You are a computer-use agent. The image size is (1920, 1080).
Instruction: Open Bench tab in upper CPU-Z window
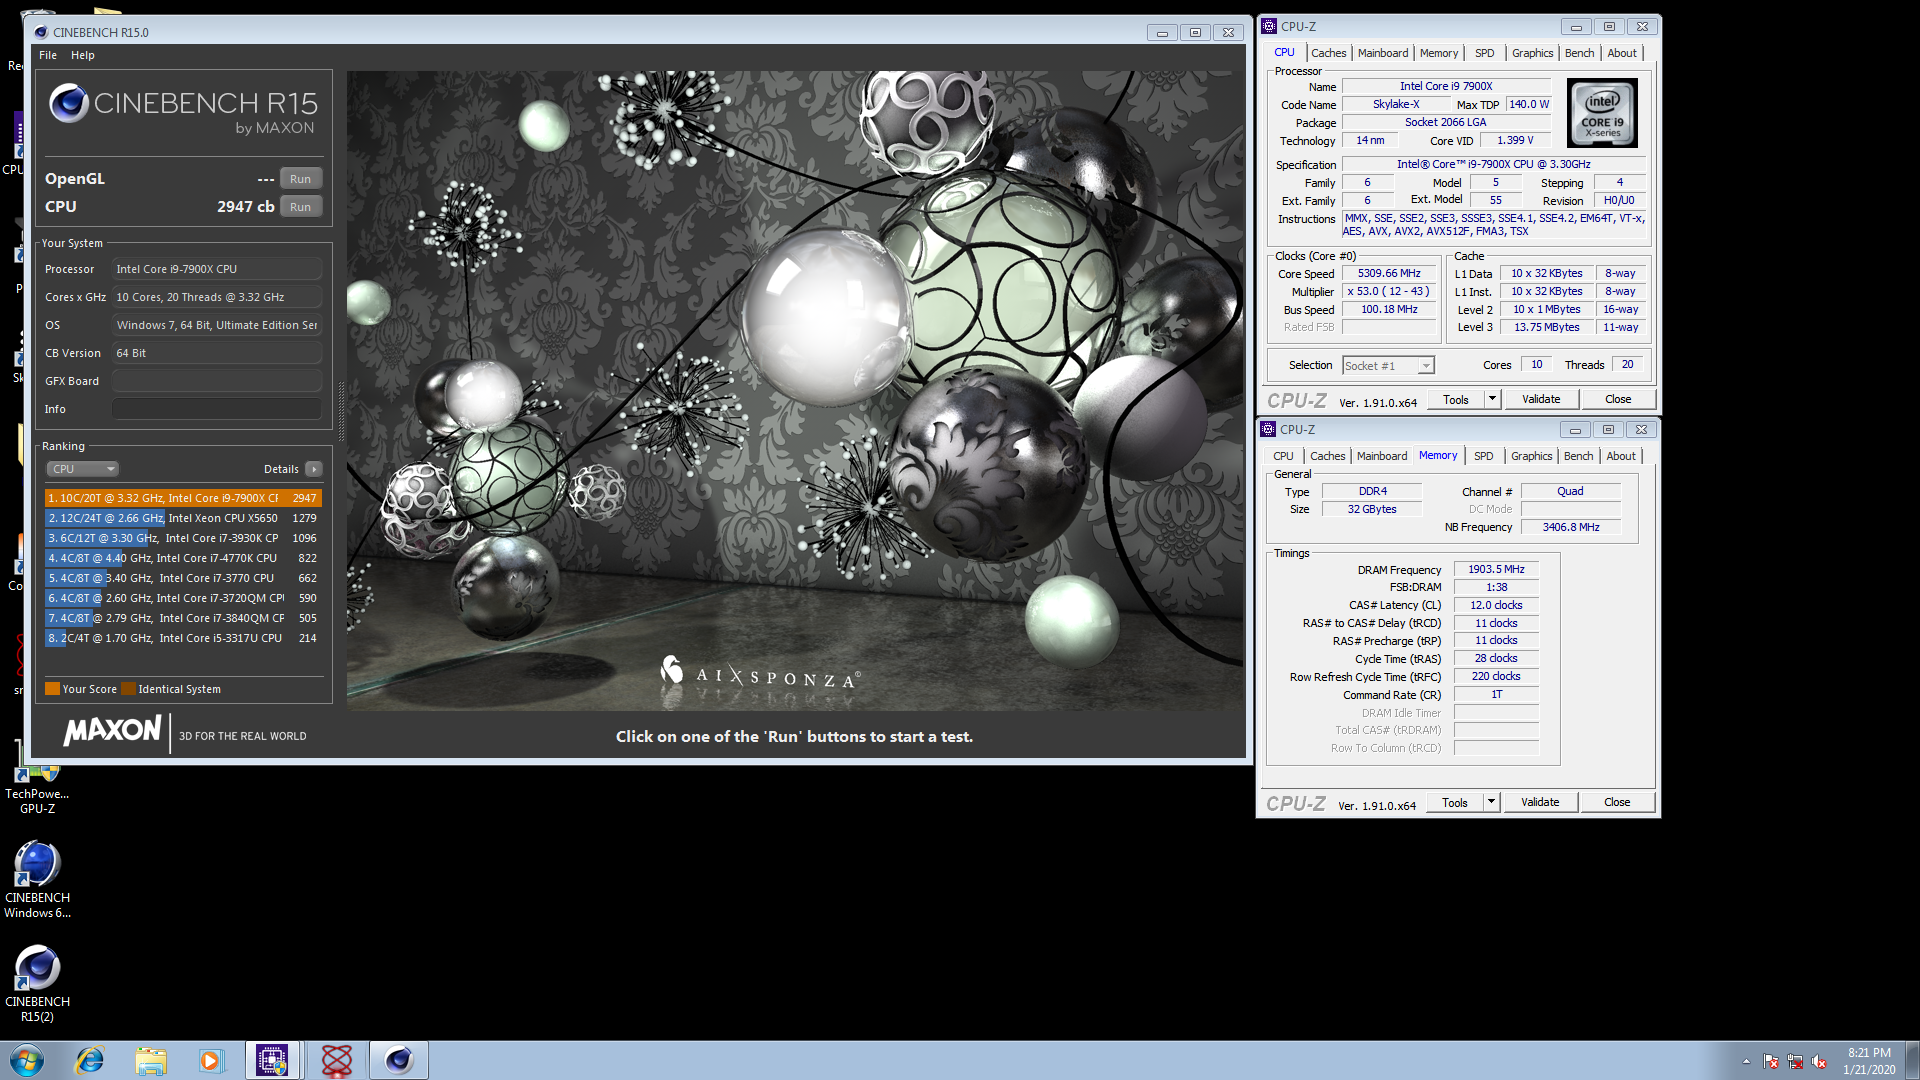pos(1580,53)
